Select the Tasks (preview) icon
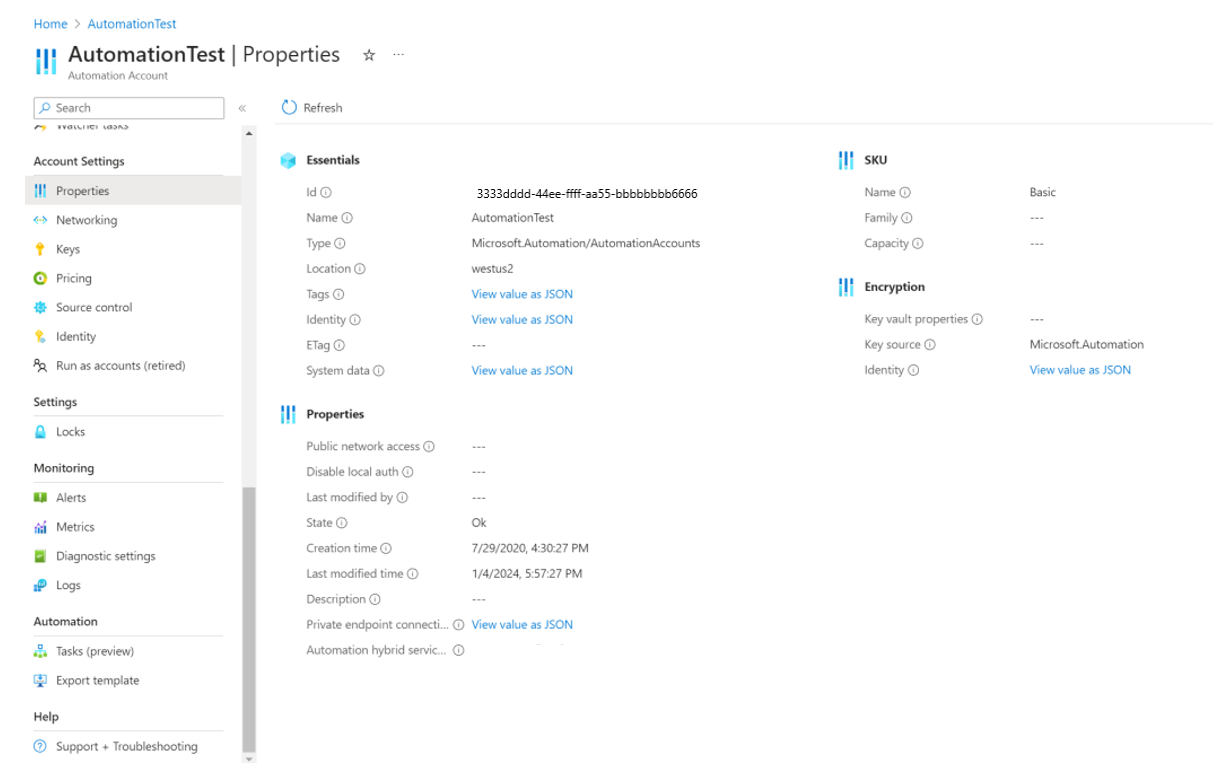 (x=40, y=651)
